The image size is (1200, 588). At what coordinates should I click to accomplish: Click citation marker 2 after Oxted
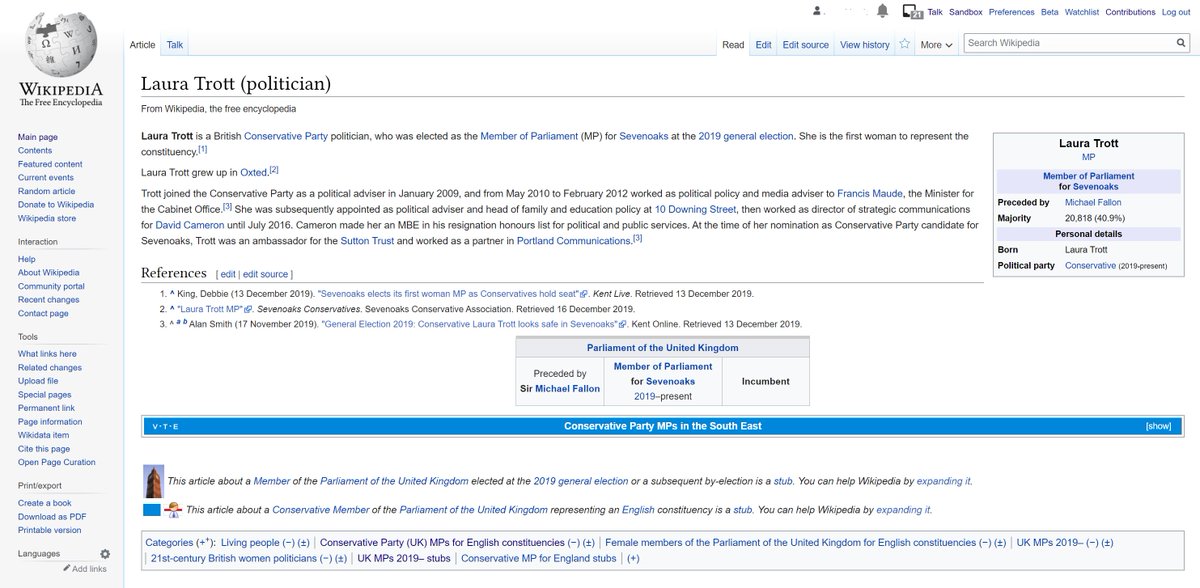coord(274,170)
